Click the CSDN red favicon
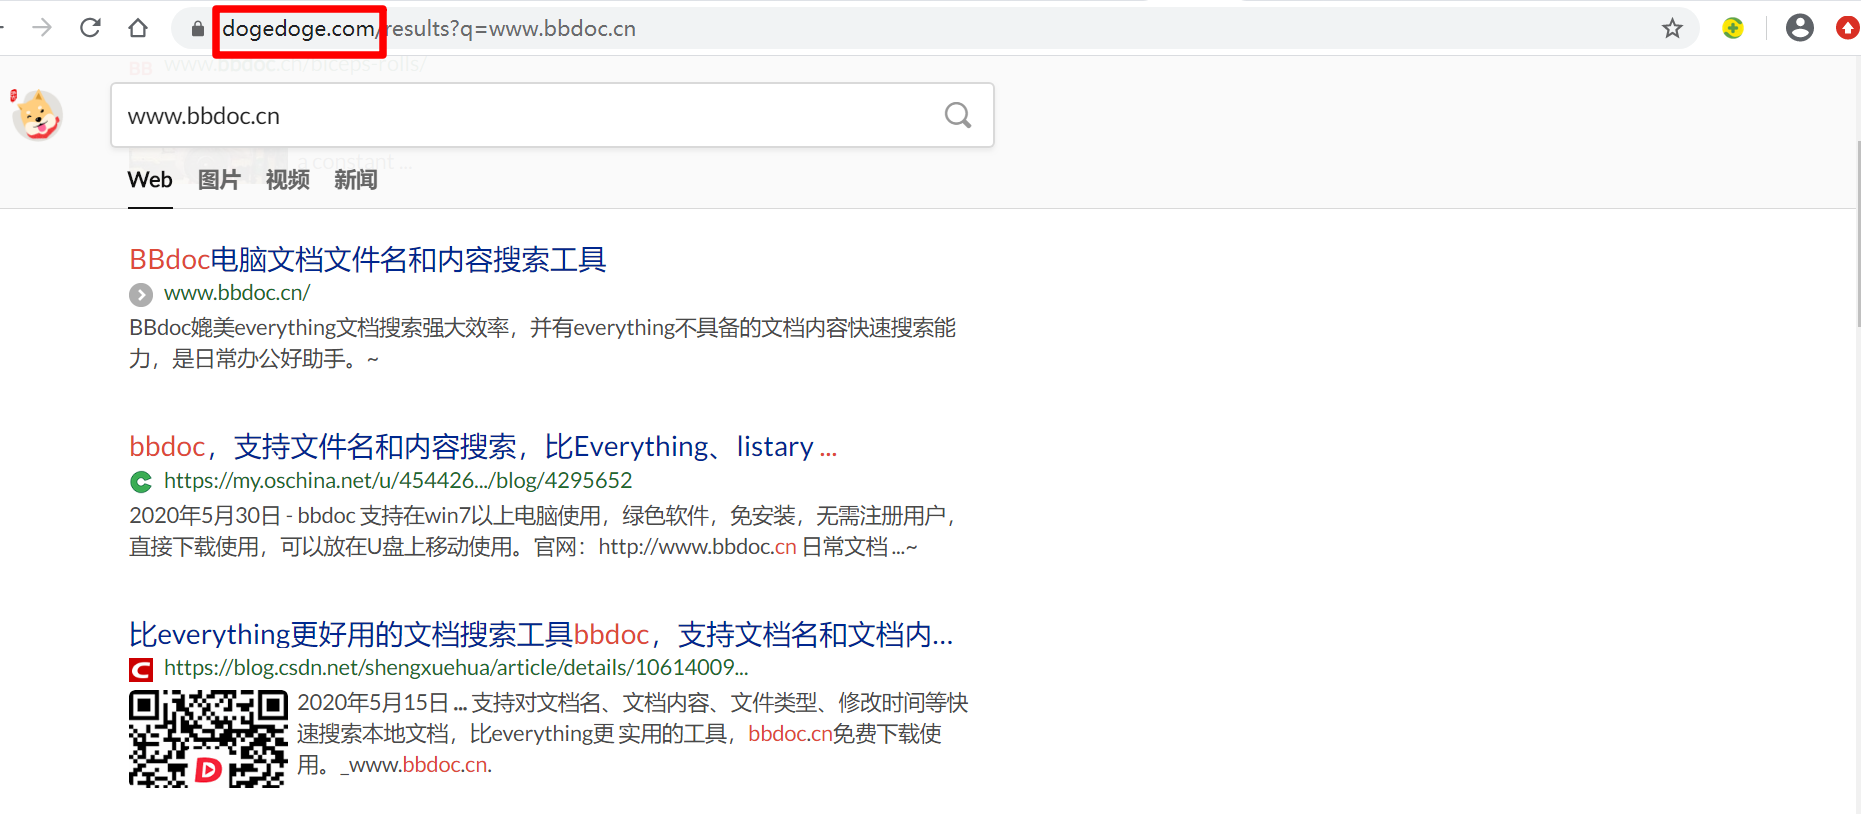Image resolution: width=1861 pixels, height=814 pixels. (x=141, y=669)
